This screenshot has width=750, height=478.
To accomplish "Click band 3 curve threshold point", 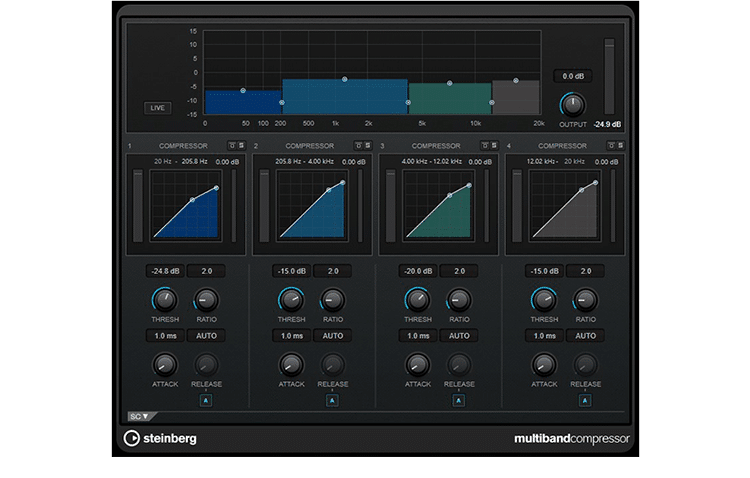I will [x=449, y=195].
